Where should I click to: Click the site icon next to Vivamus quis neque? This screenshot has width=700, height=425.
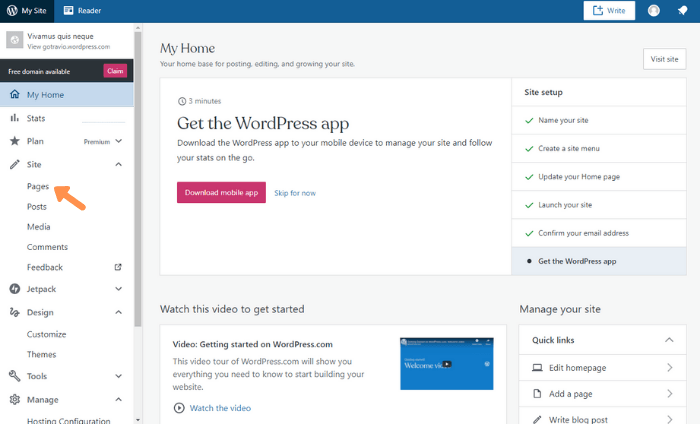click(x=14, y=40)
